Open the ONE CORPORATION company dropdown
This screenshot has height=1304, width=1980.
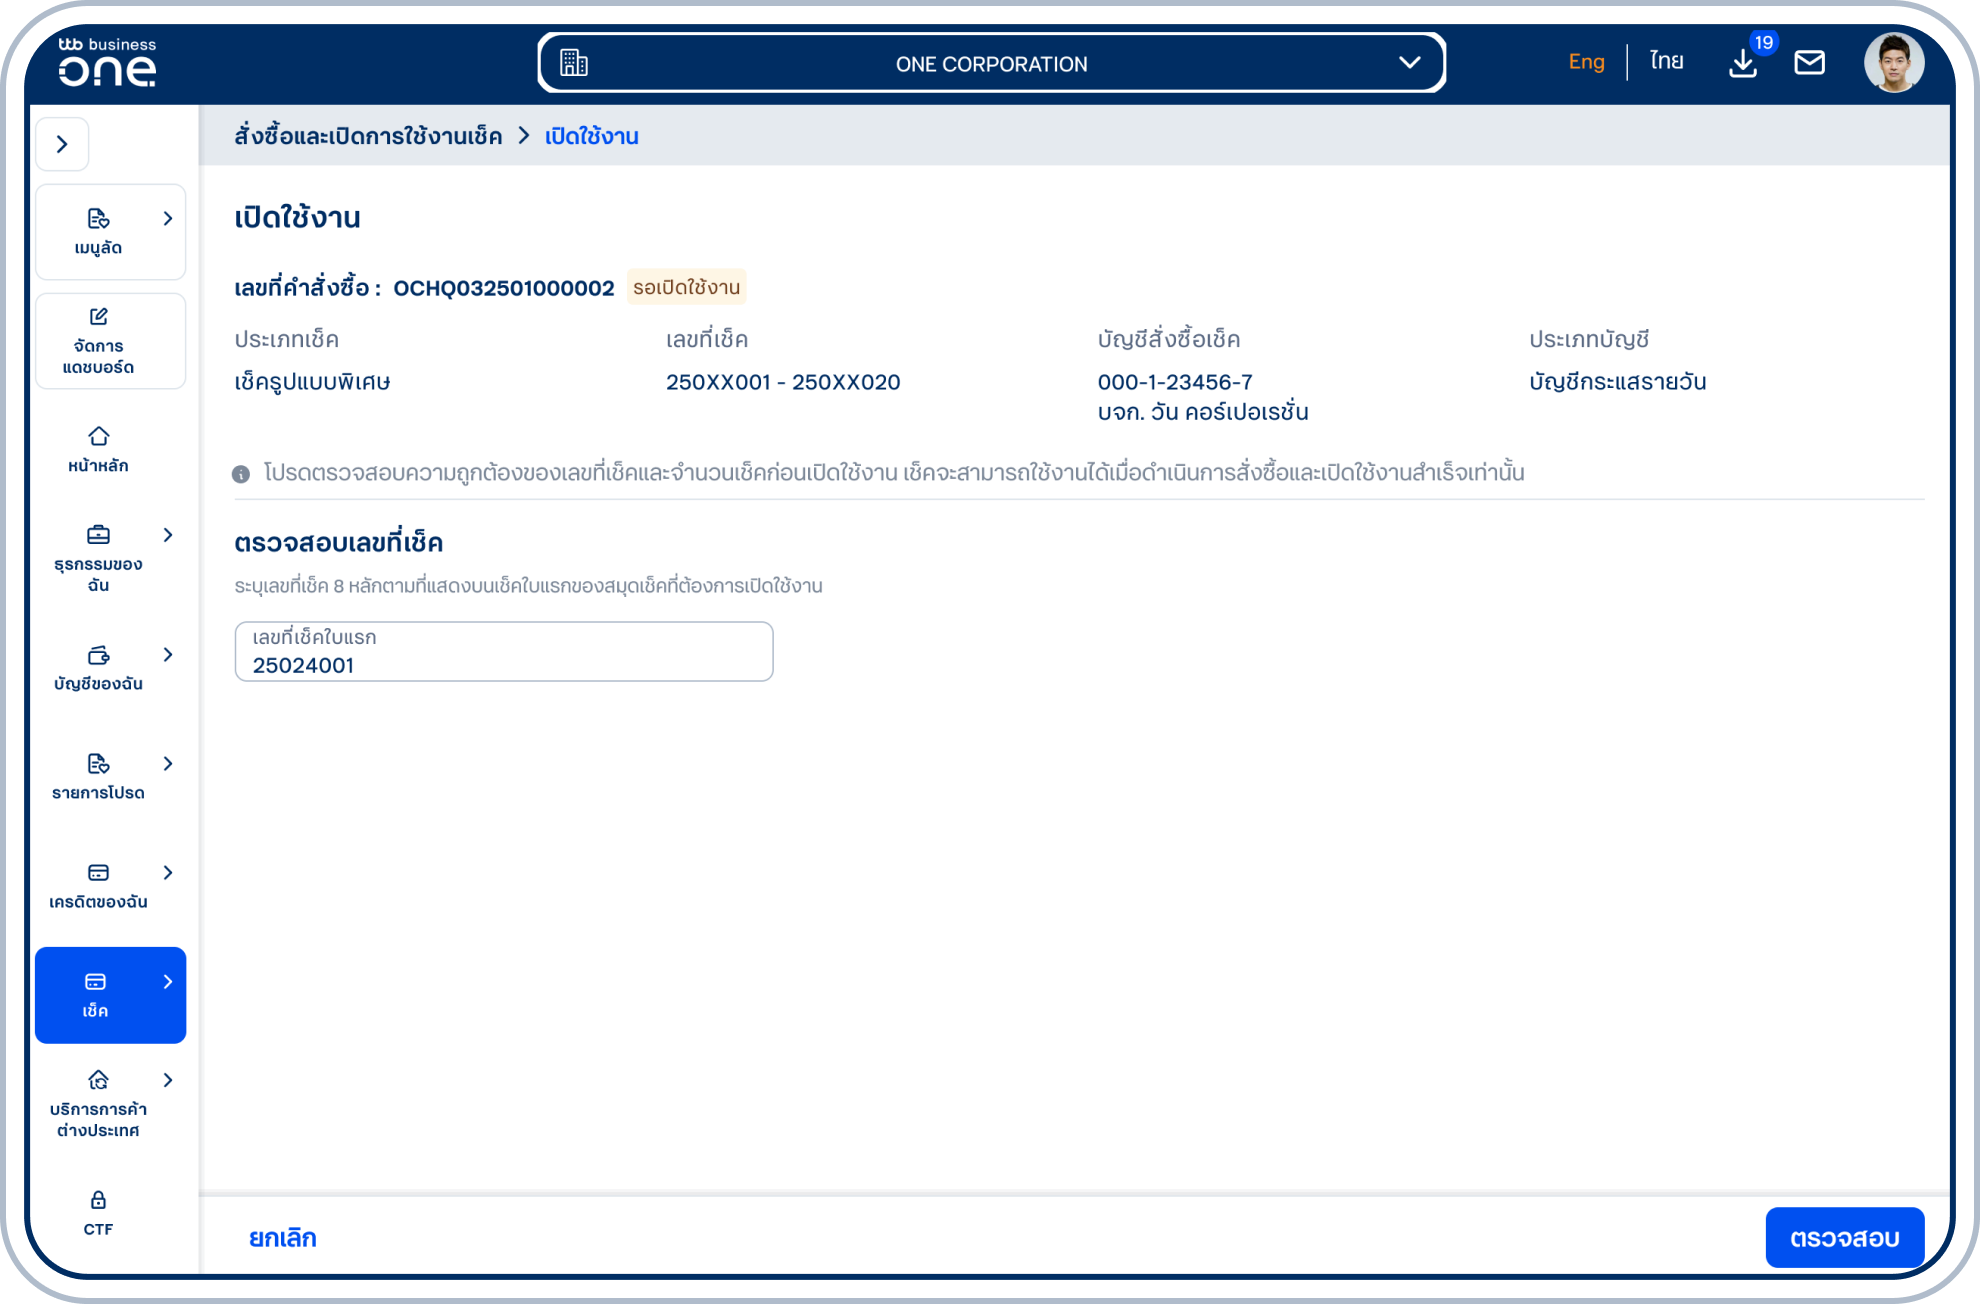(991, 63)
